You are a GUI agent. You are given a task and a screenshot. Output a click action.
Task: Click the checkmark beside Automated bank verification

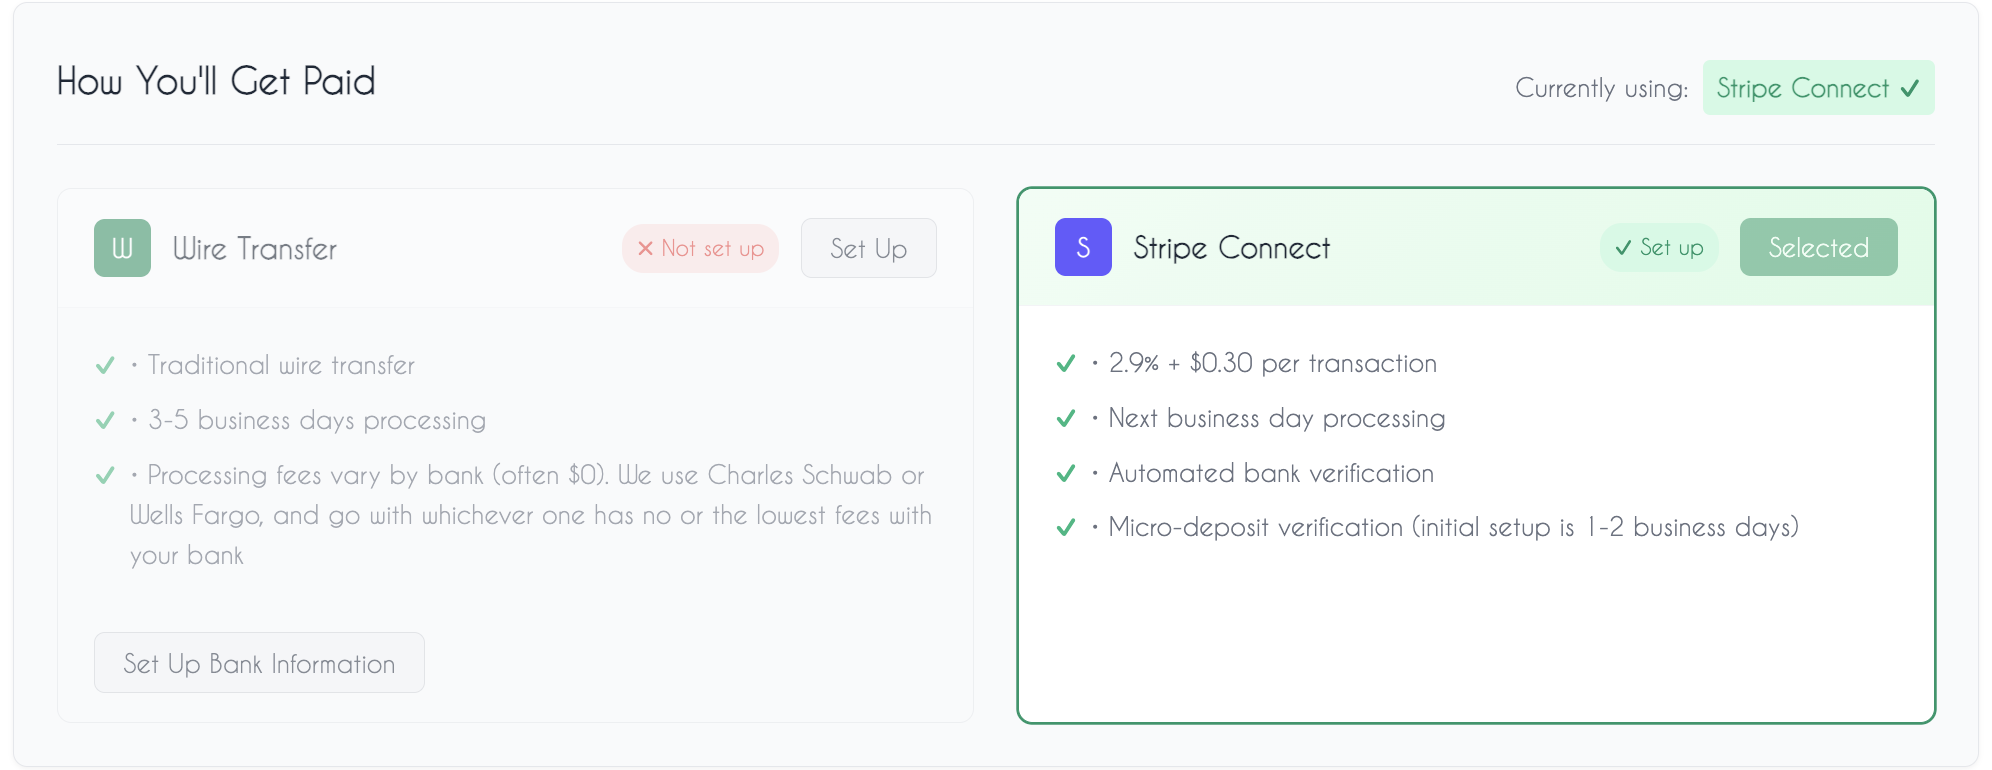(x=1064, y=474)
